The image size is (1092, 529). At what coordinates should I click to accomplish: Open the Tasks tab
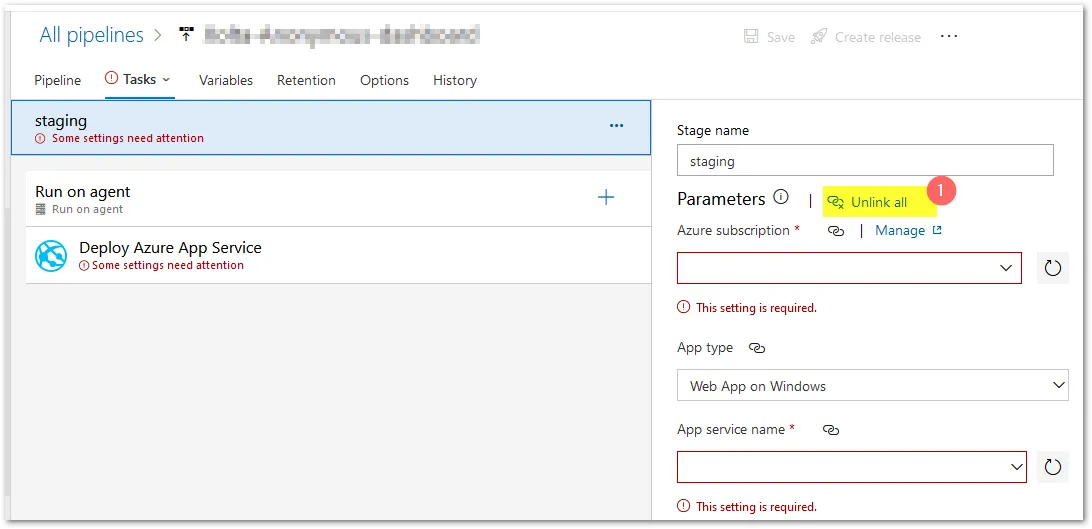point(139,79)
